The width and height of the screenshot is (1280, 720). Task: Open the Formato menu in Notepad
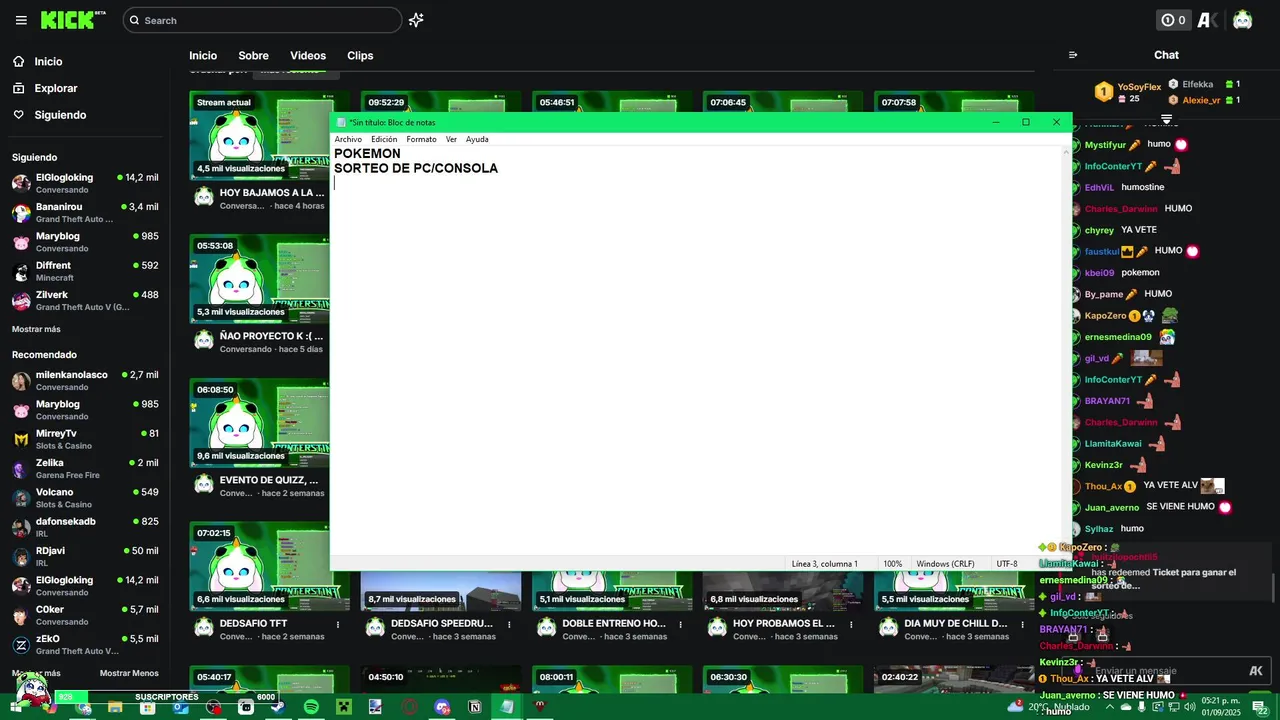pyautogui.click(x=421, y=139)
